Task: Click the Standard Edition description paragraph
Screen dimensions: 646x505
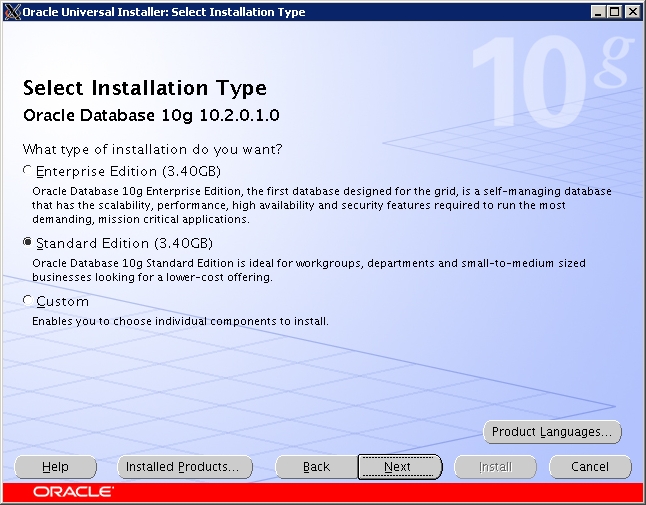Action: [x=309, y=270]
